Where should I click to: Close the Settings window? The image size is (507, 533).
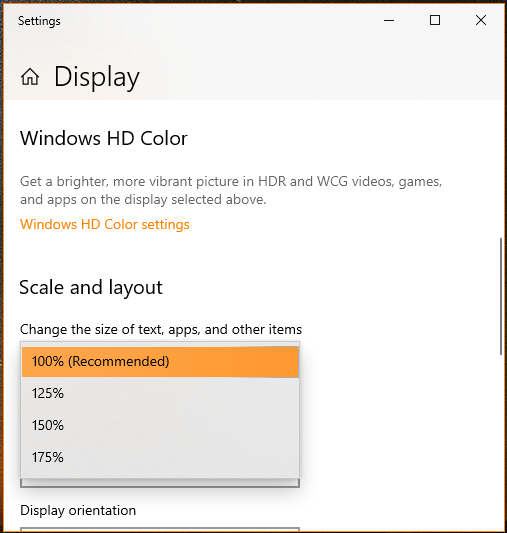pos(481,20)
